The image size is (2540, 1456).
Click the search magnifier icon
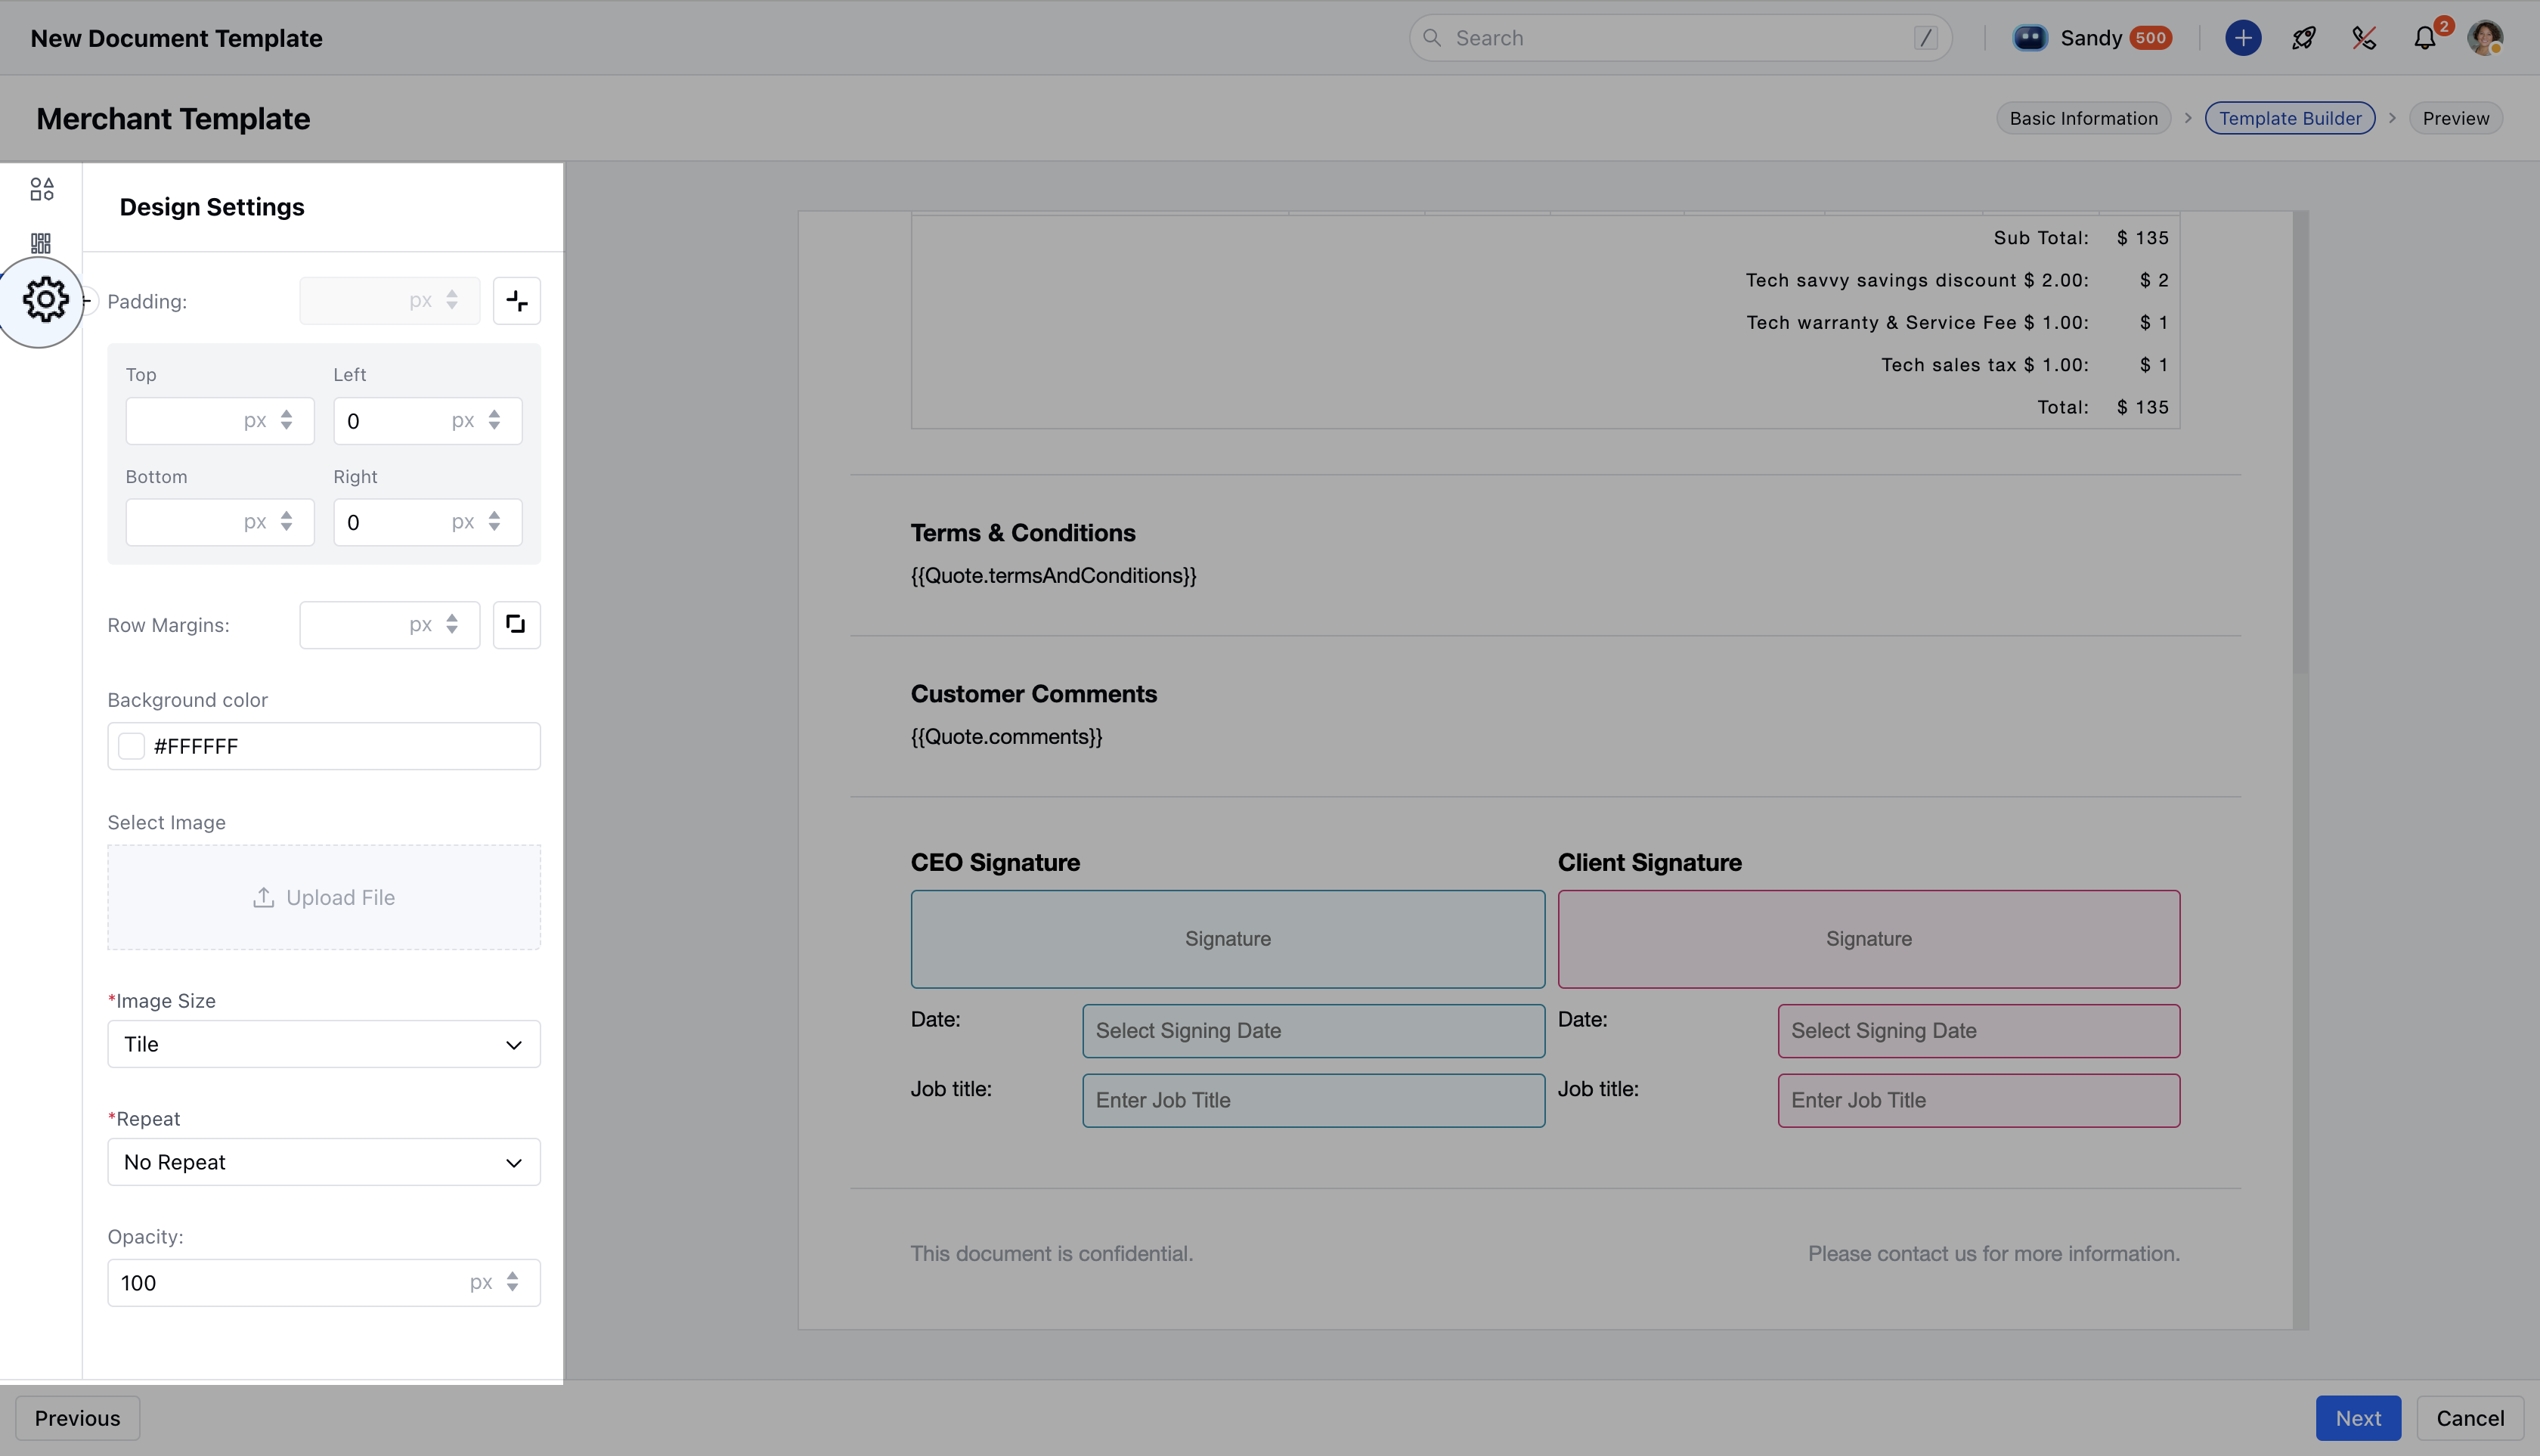tap(1432, 38)
